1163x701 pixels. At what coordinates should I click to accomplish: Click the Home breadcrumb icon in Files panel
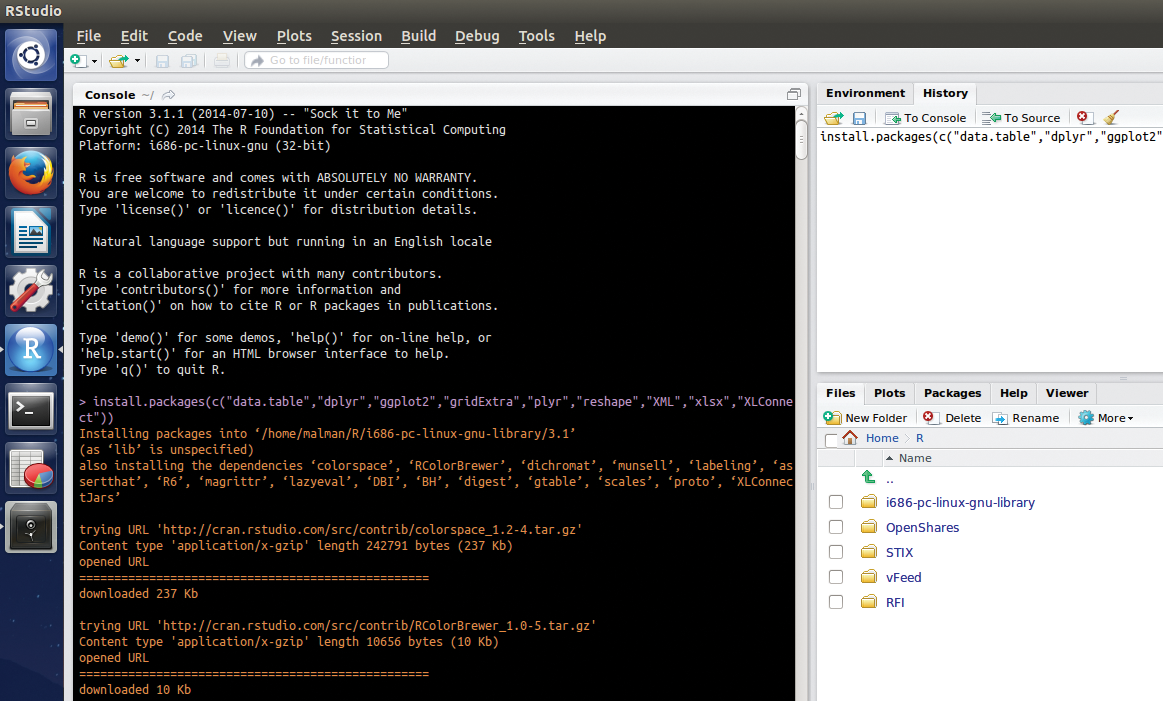click(x=848, y=438)
